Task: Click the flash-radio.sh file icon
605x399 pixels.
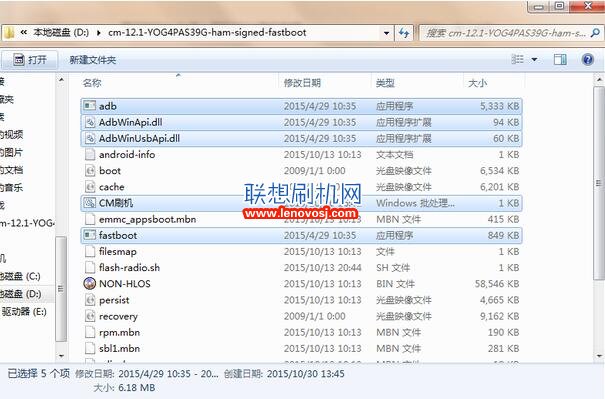Action: click(90, 267)
